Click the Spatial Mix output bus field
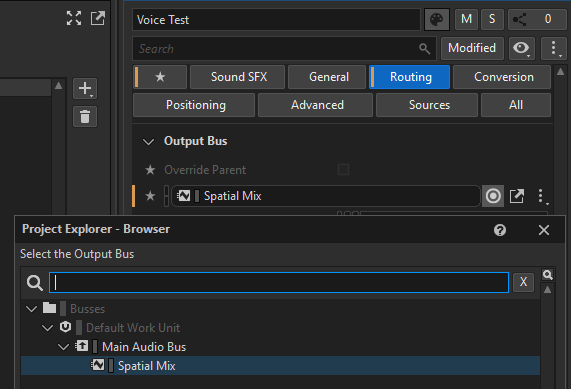Screen dimensions: 571x389 [326, 196]
